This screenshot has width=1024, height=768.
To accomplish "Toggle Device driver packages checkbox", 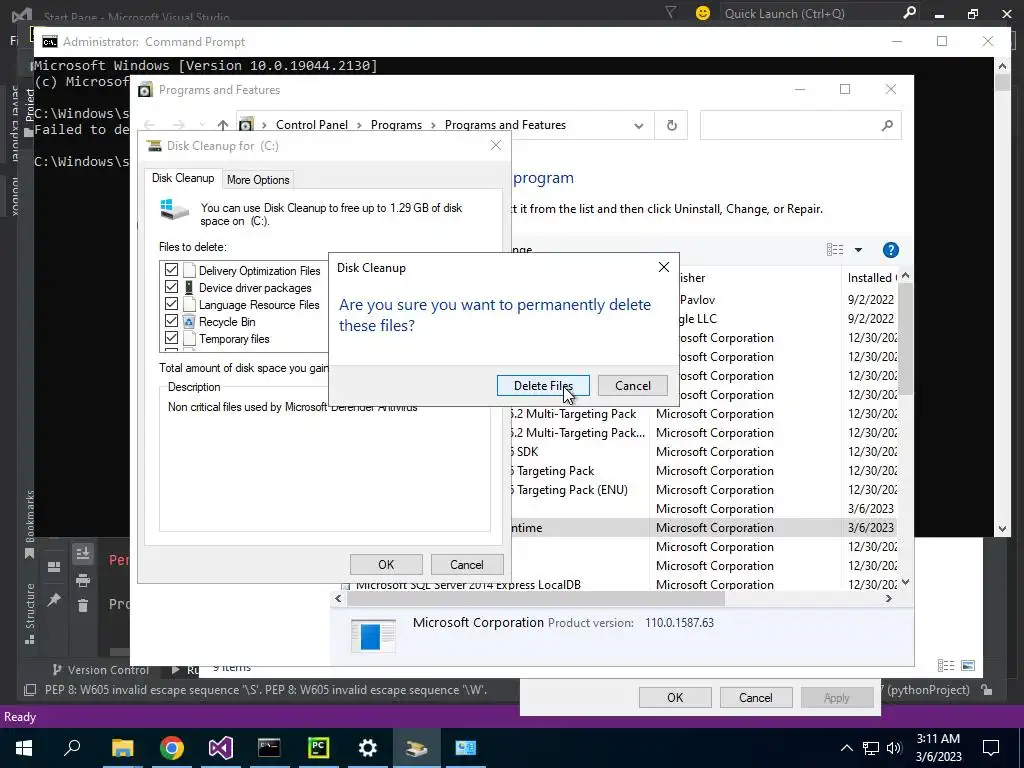I will click(171, 287).
